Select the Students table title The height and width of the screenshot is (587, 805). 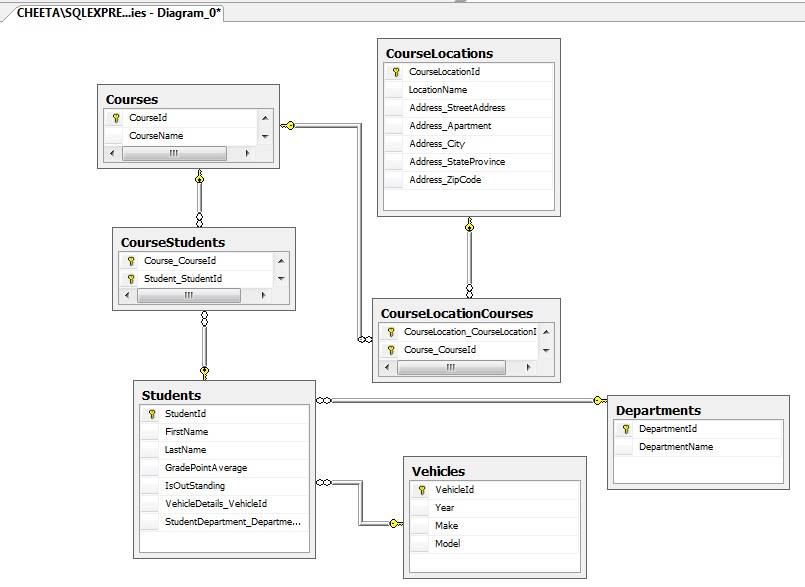click(171, 395)
